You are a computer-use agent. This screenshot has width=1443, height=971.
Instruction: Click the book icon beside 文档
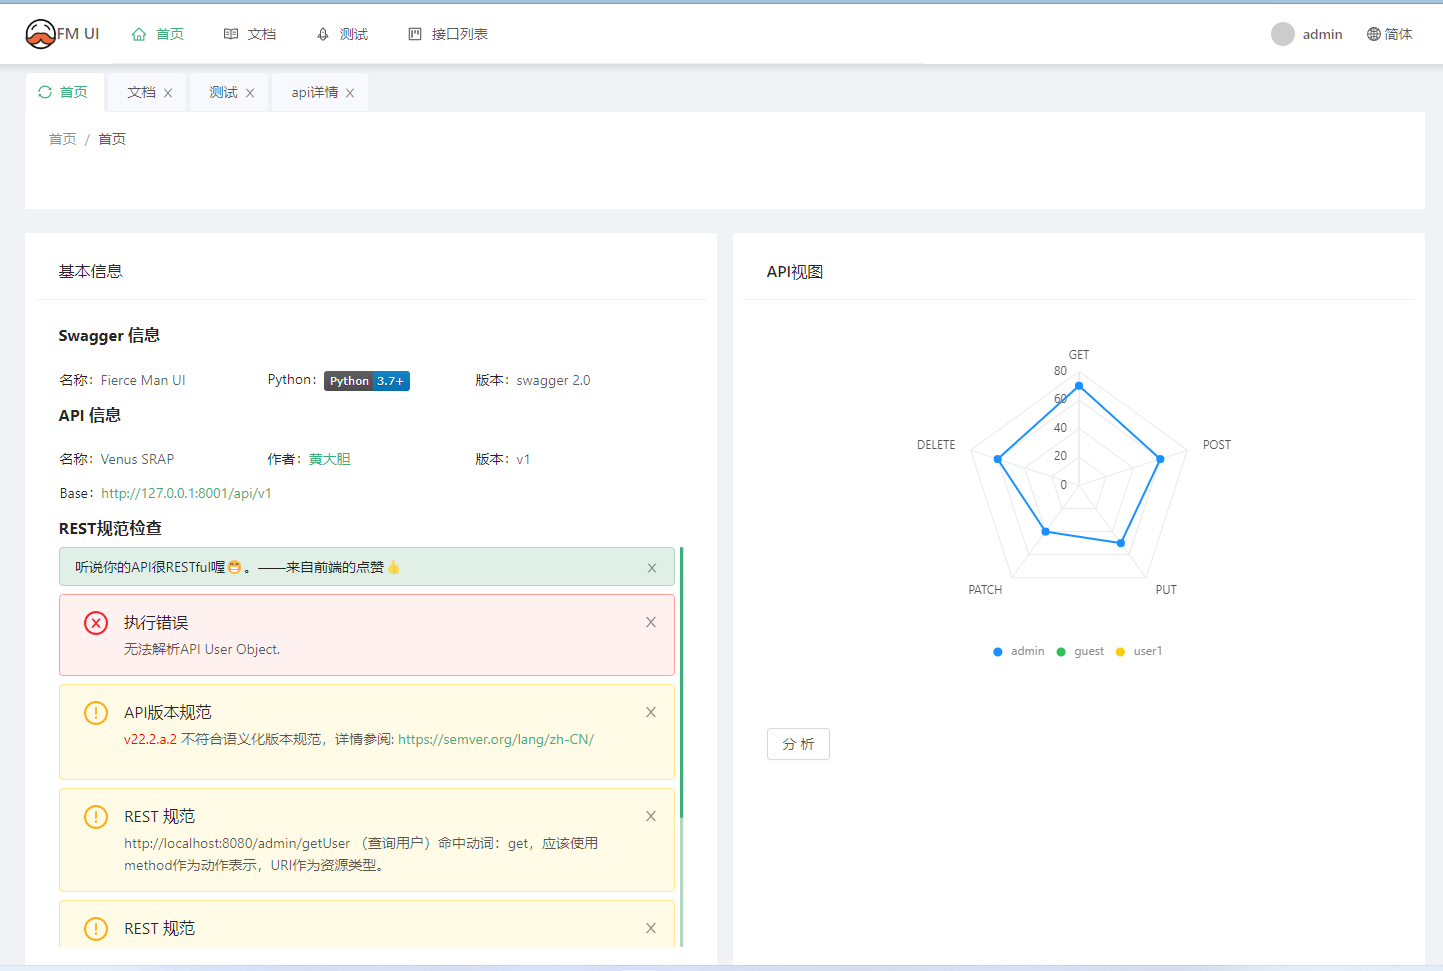(231, 34)
